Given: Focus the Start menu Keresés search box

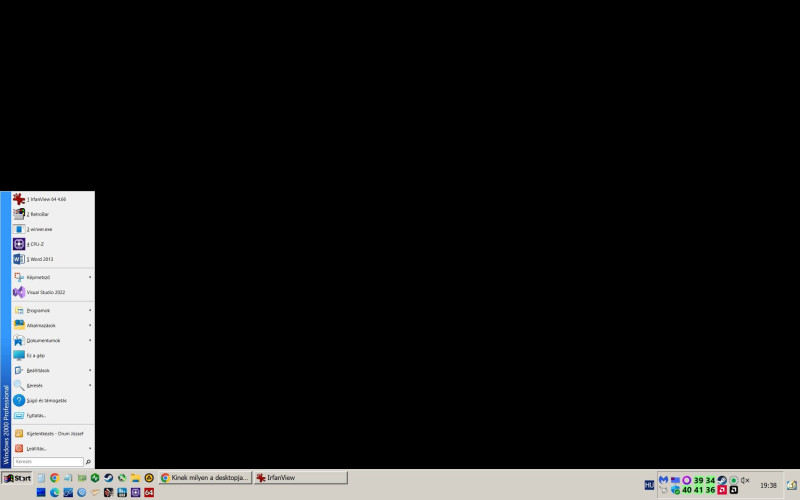Looking at the screenshot, I should (x=48, y=462).
